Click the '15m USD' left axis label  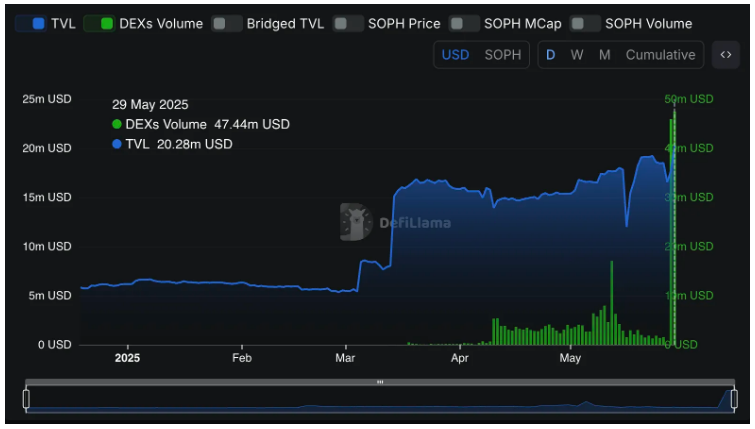(x=47, y=197)
